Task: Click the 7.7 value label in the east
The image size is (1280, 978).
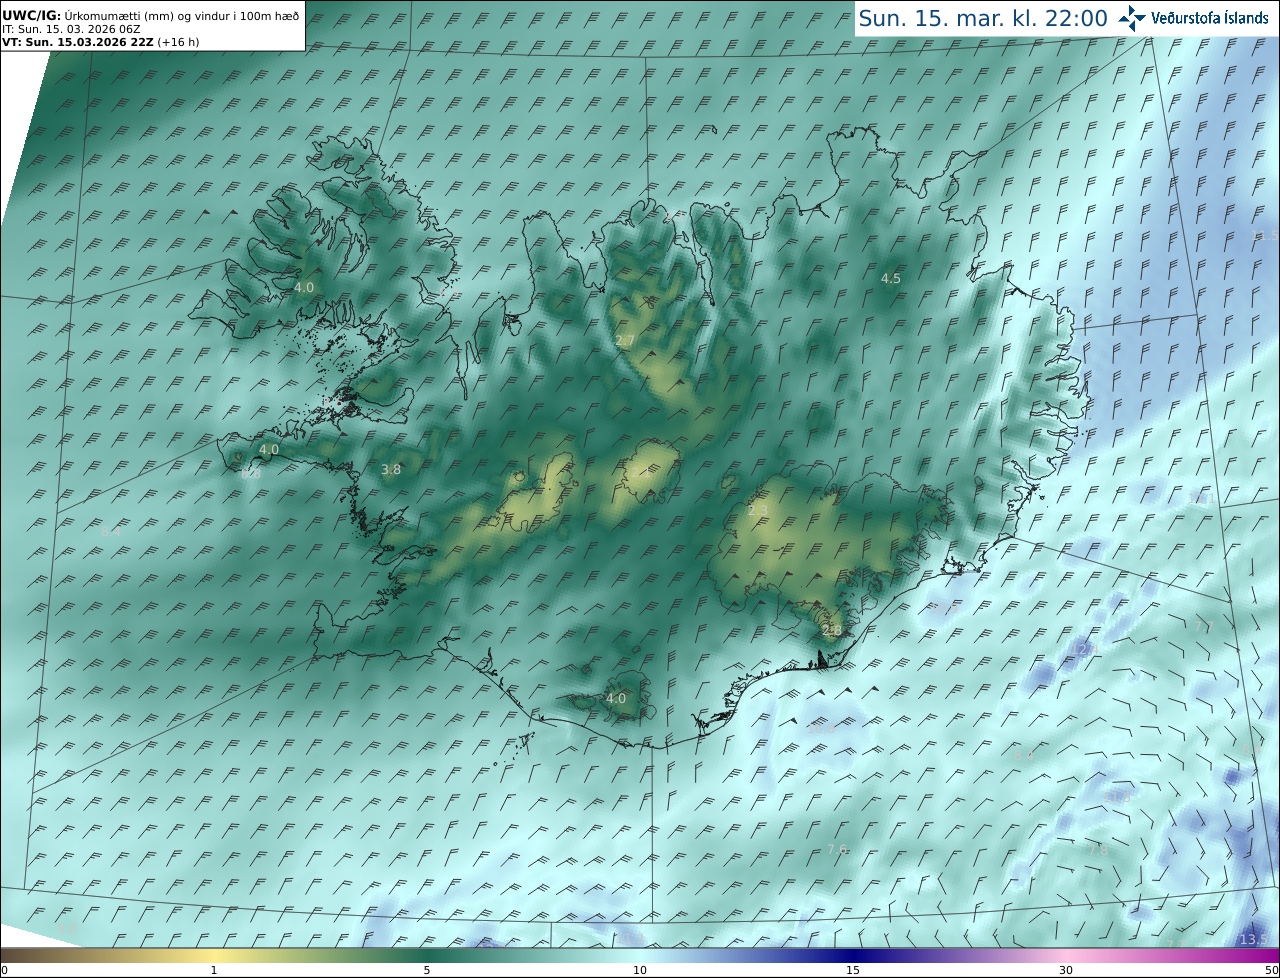Action: pyautogui.click(x=1204, y=627)
